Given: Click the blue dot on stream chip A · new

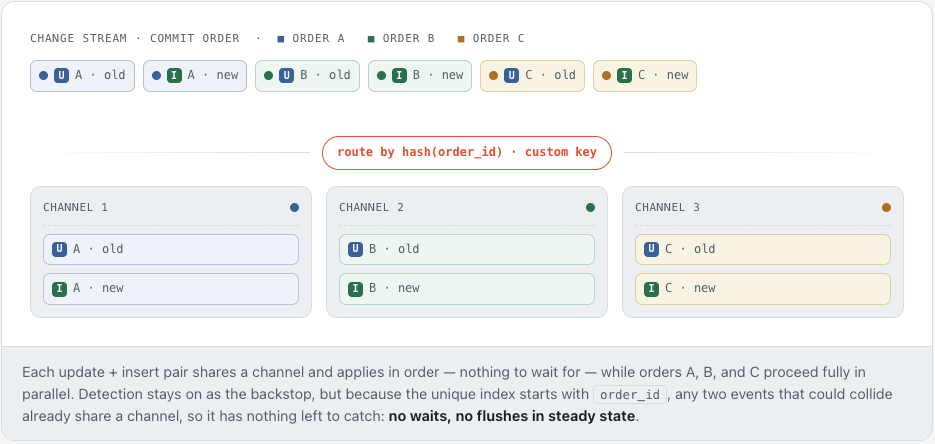Looking at the screenshot, I should point(156,76).
